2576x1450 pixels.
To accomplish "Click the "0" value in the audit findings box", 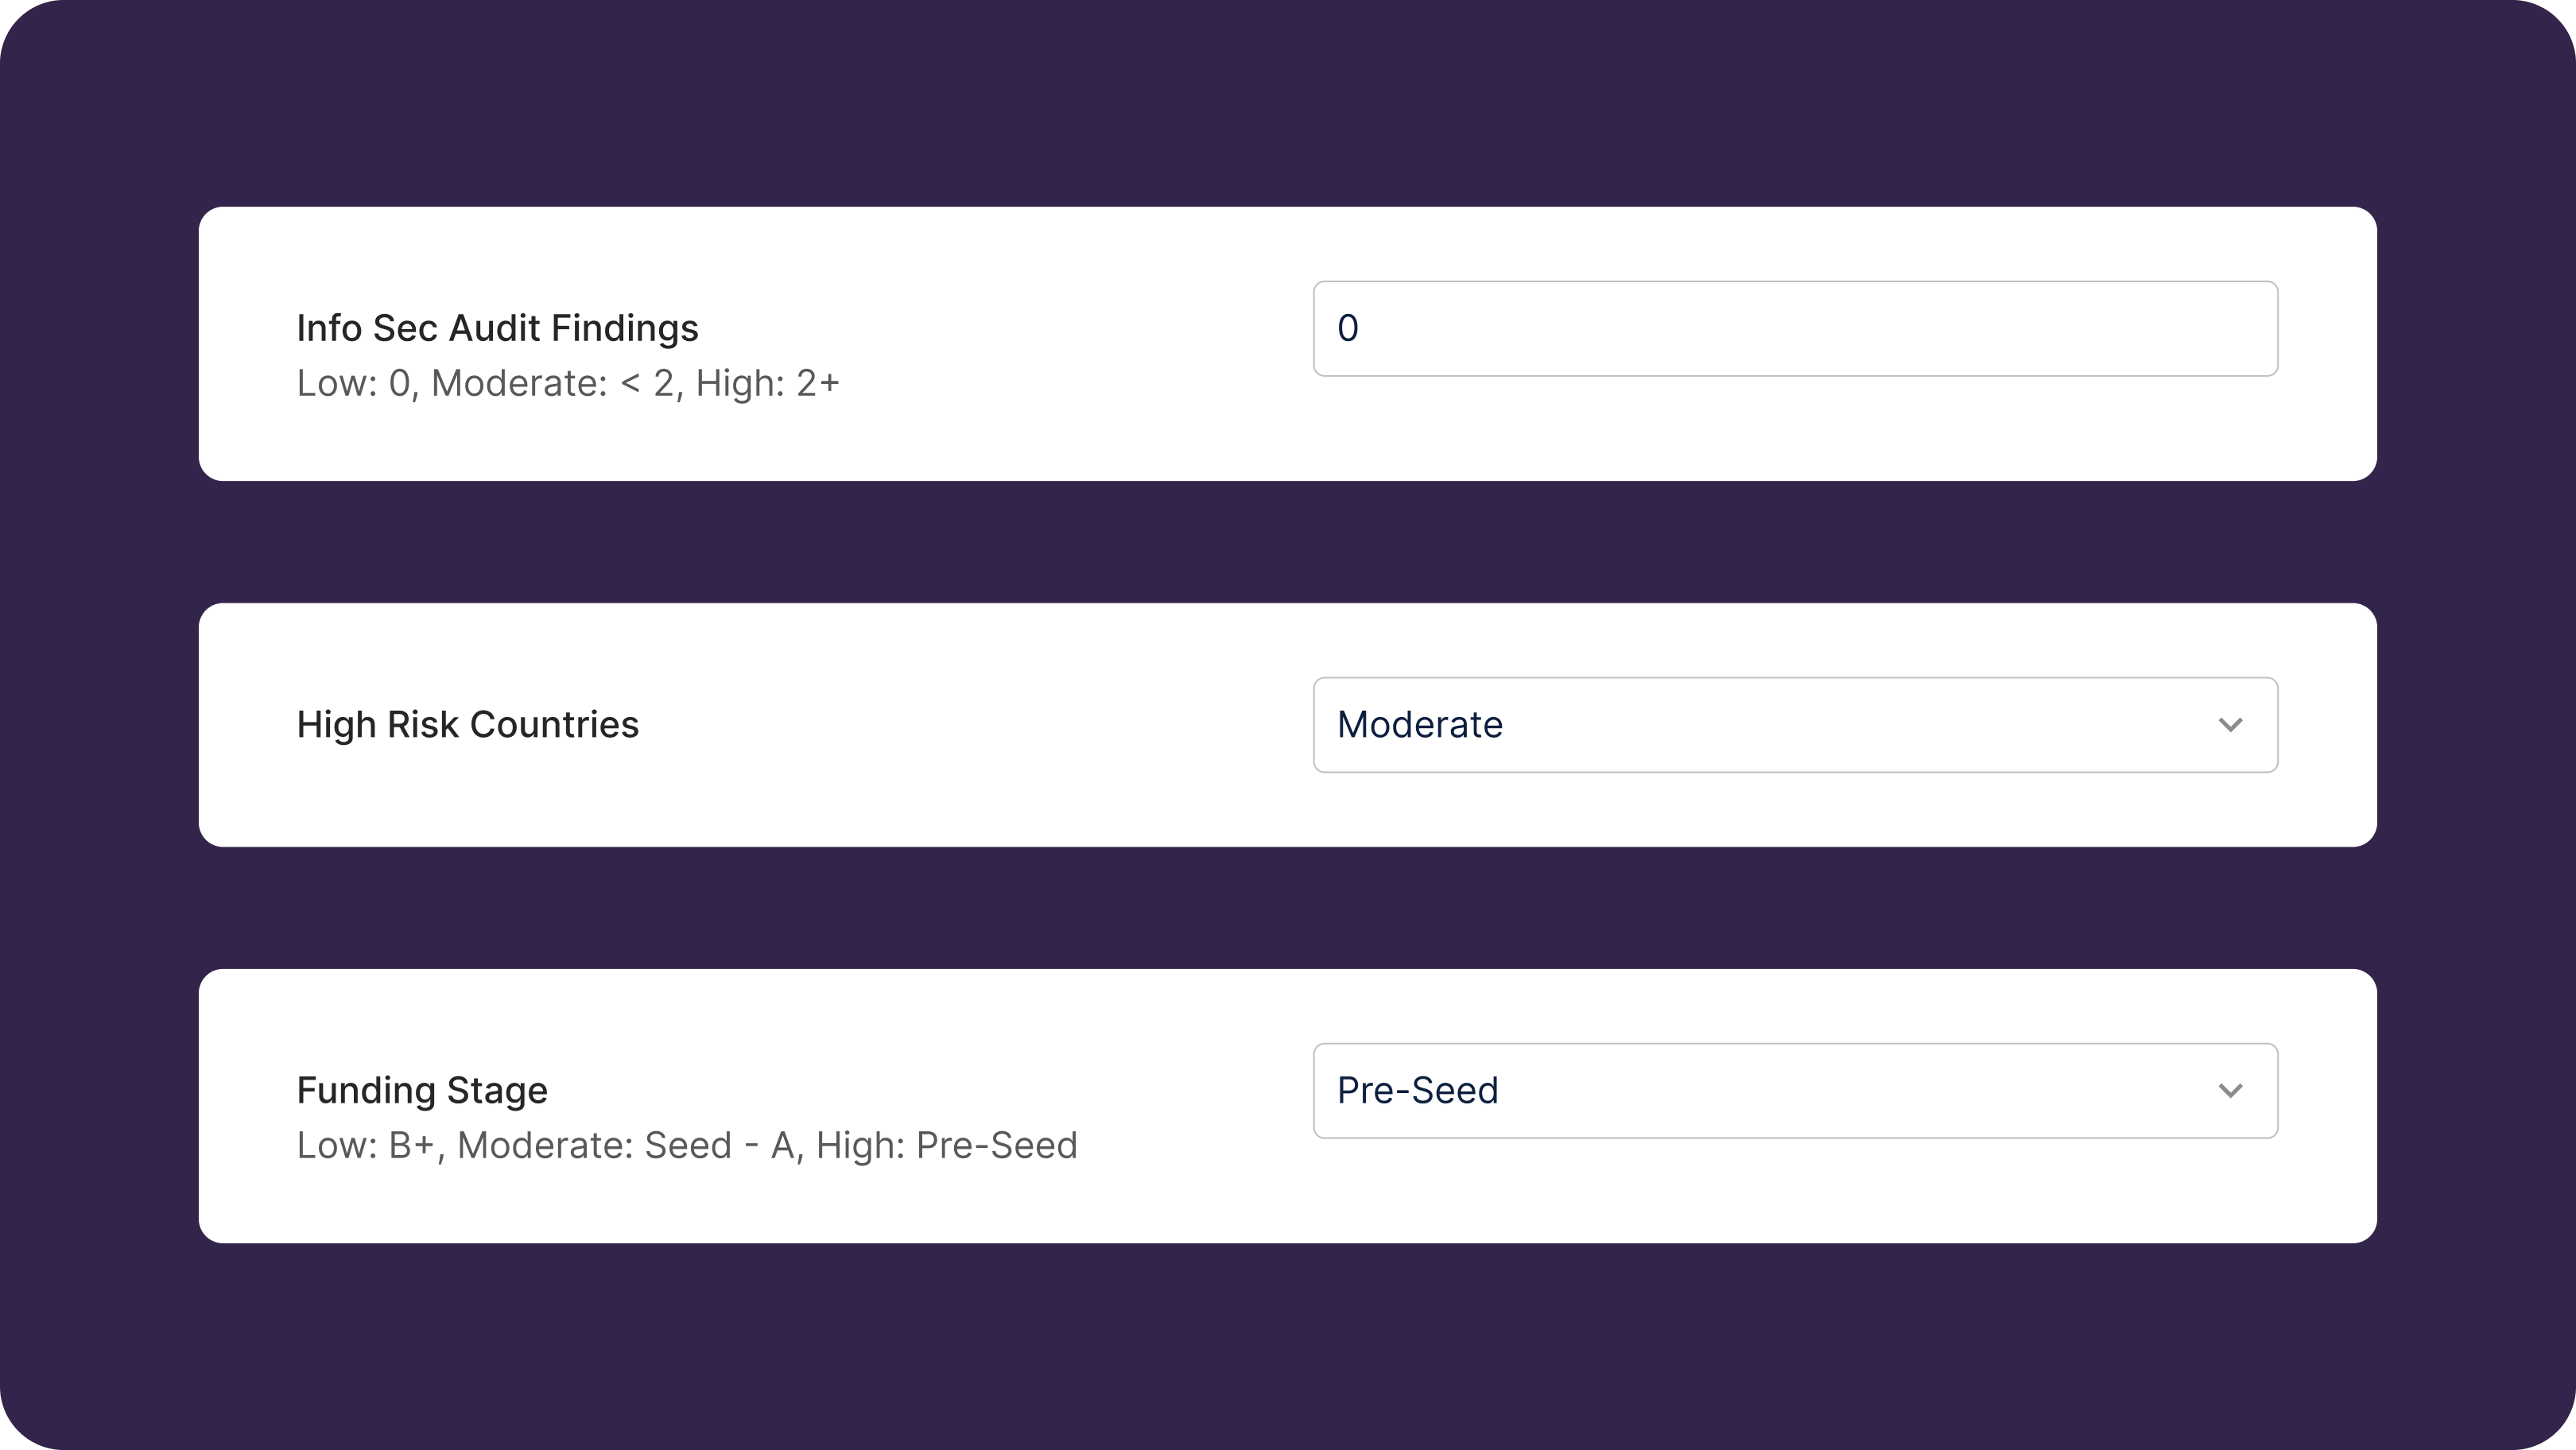I will coord(1348,329).
